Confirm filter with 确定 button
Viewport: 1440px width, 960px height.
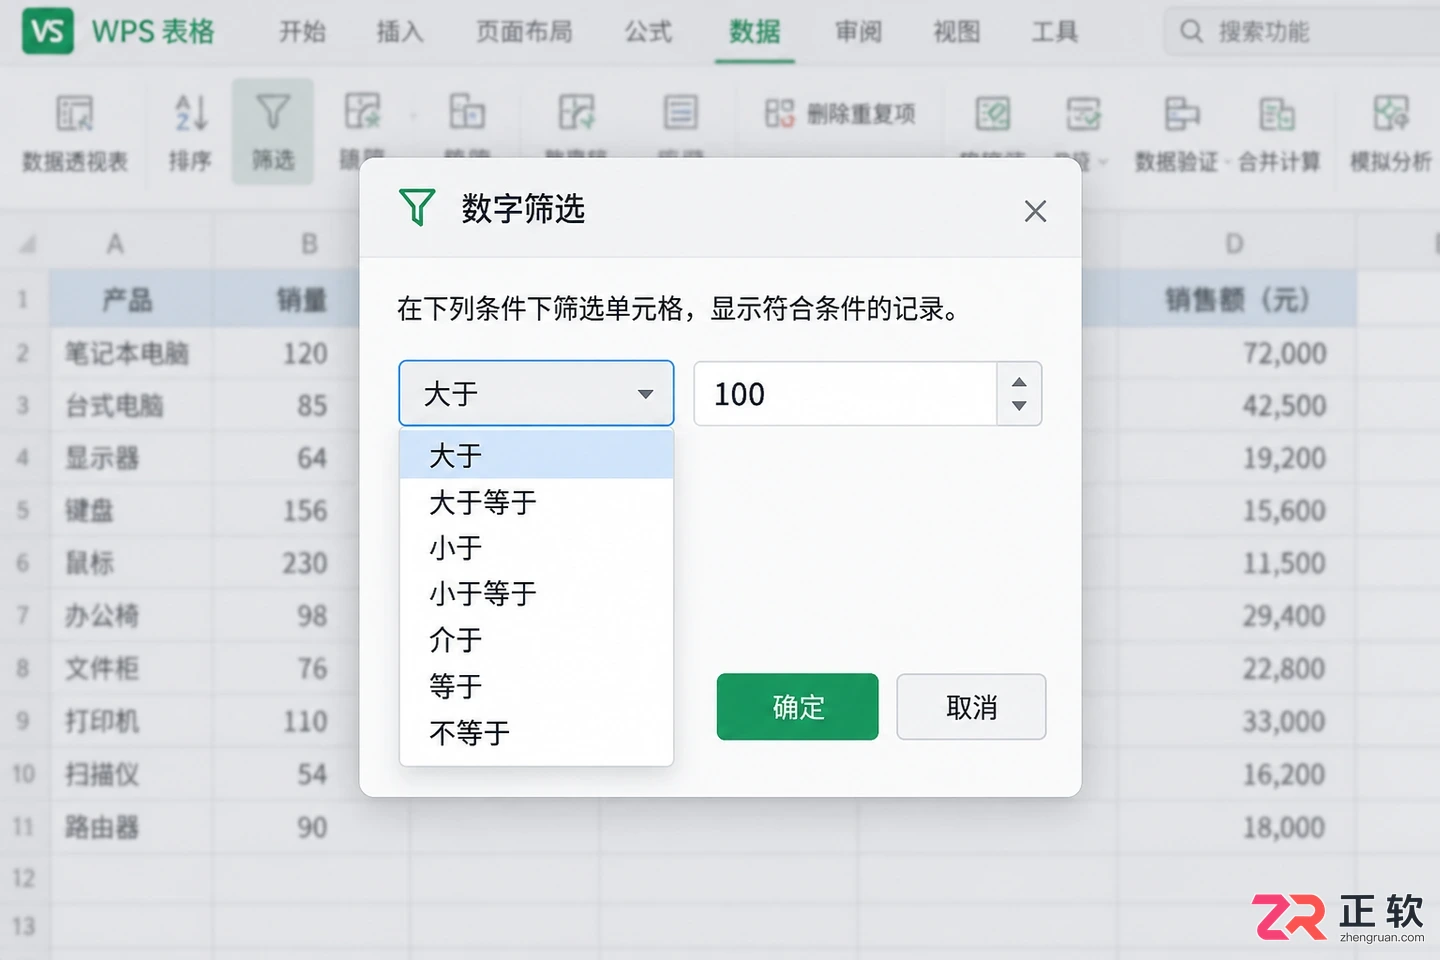click(x=797, y=707)
